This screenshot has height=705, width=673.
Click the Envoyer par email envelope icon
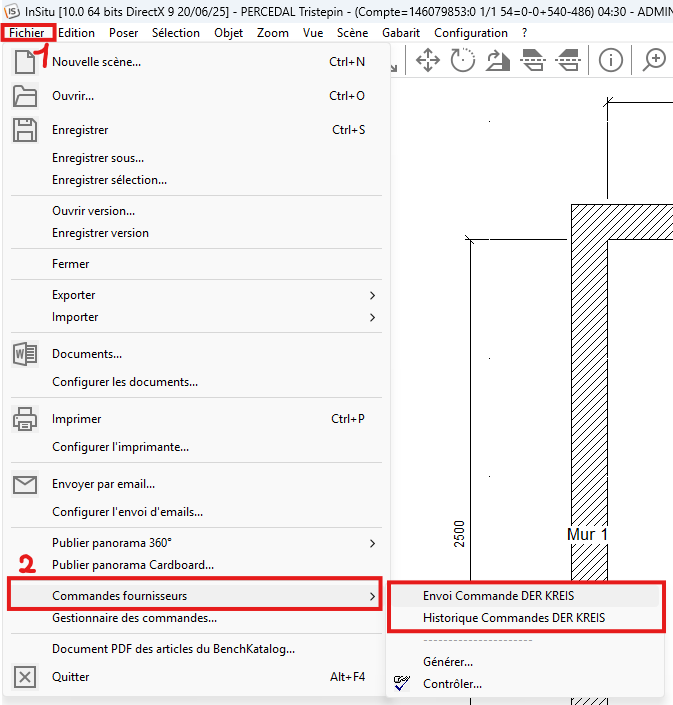pos(25,485)
